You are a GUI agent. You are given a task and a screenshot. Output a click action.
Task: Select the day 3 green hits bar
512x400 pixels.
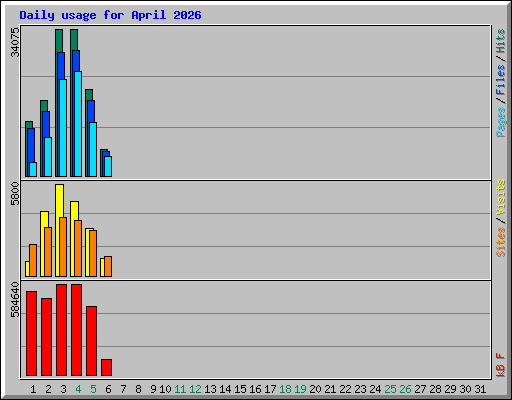coord(59,41)
